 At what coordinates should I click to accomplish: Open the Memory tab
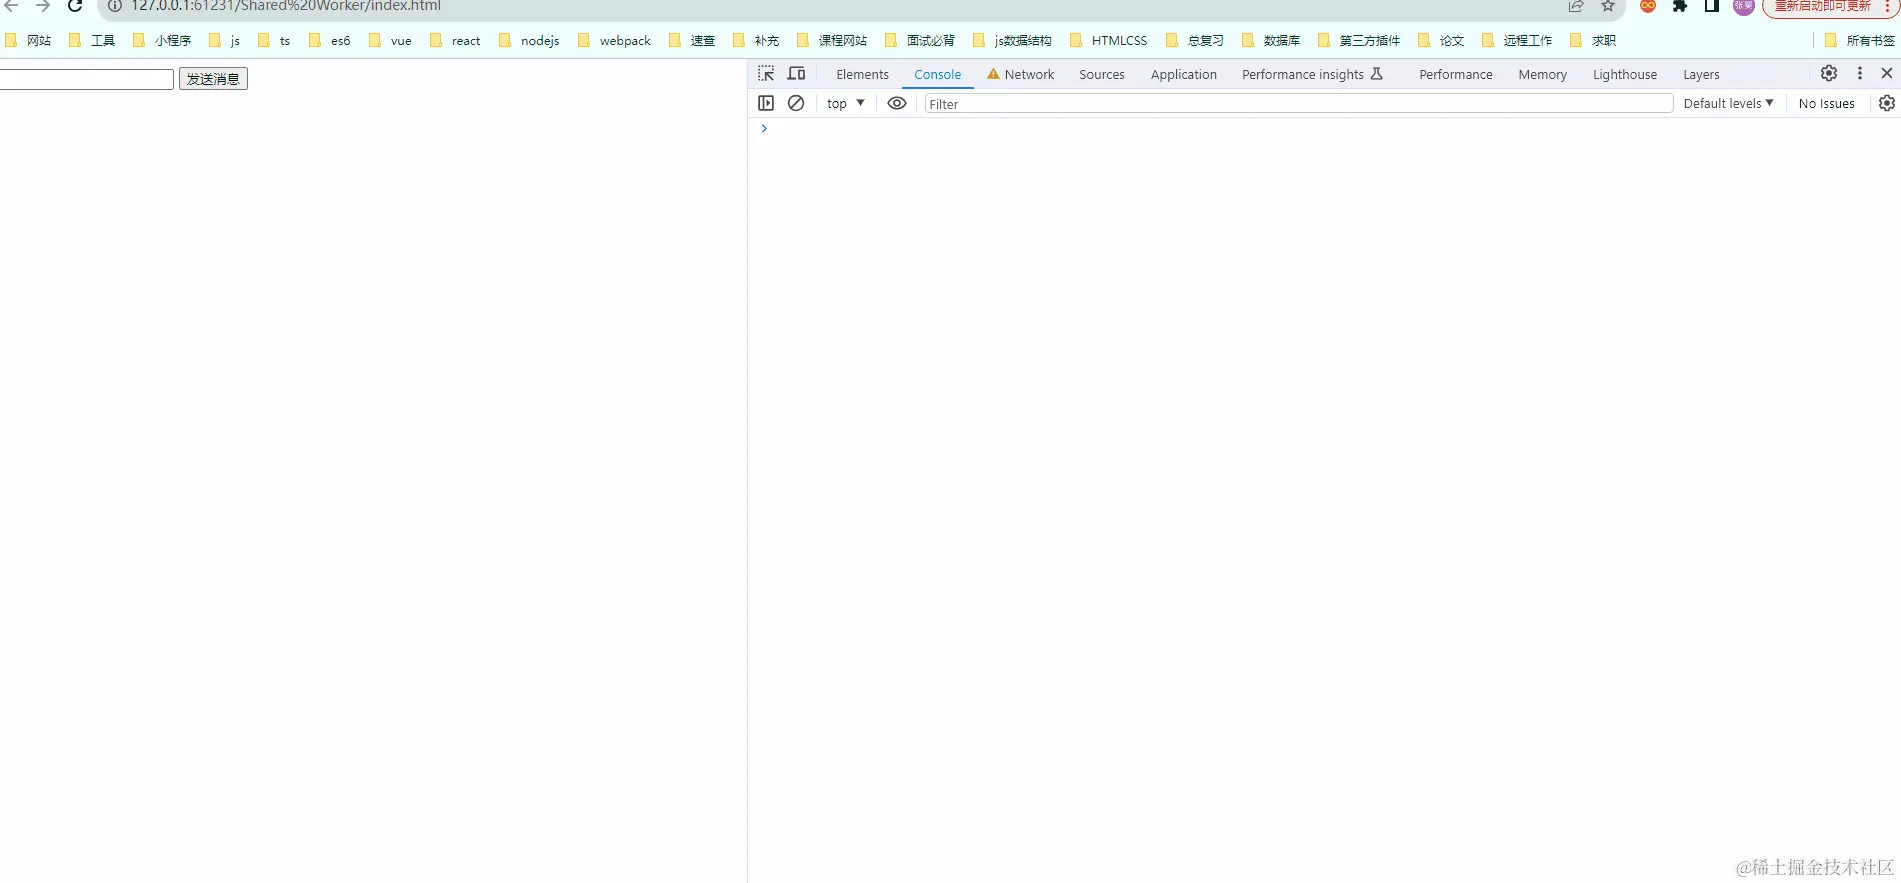point(1542,75)
